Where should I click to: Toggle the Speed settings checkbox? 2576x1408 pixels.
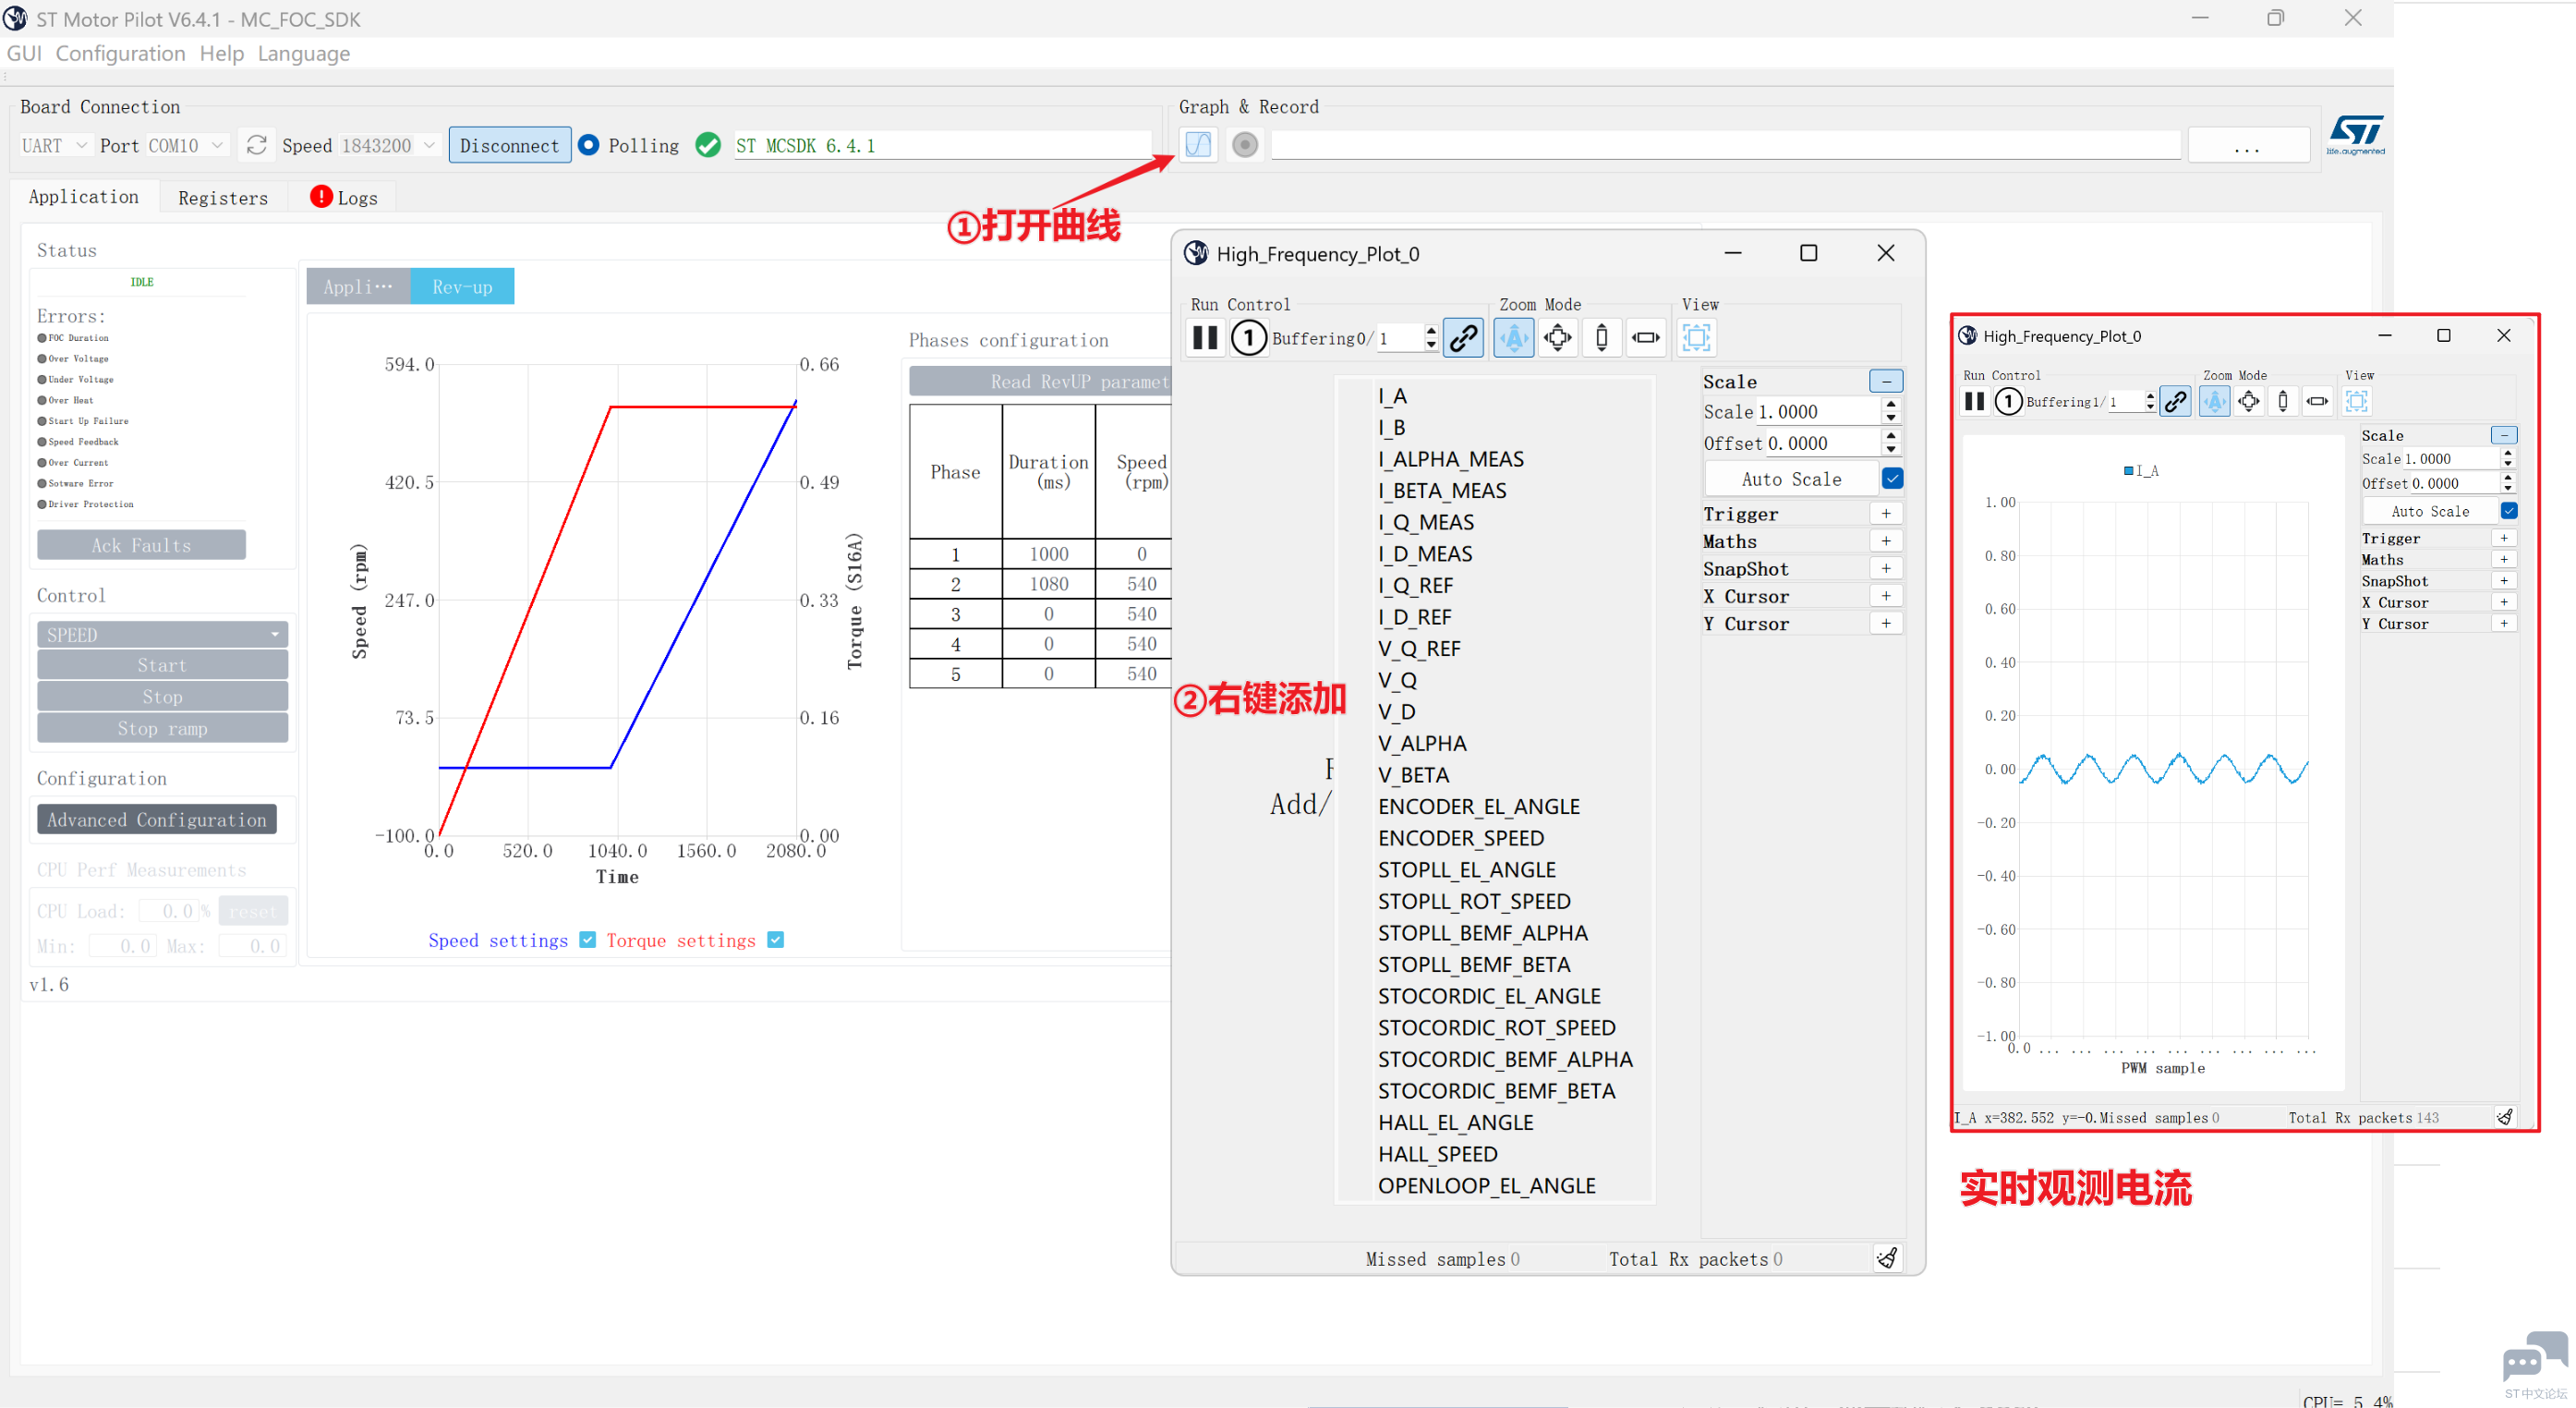(x=588, y=940)
